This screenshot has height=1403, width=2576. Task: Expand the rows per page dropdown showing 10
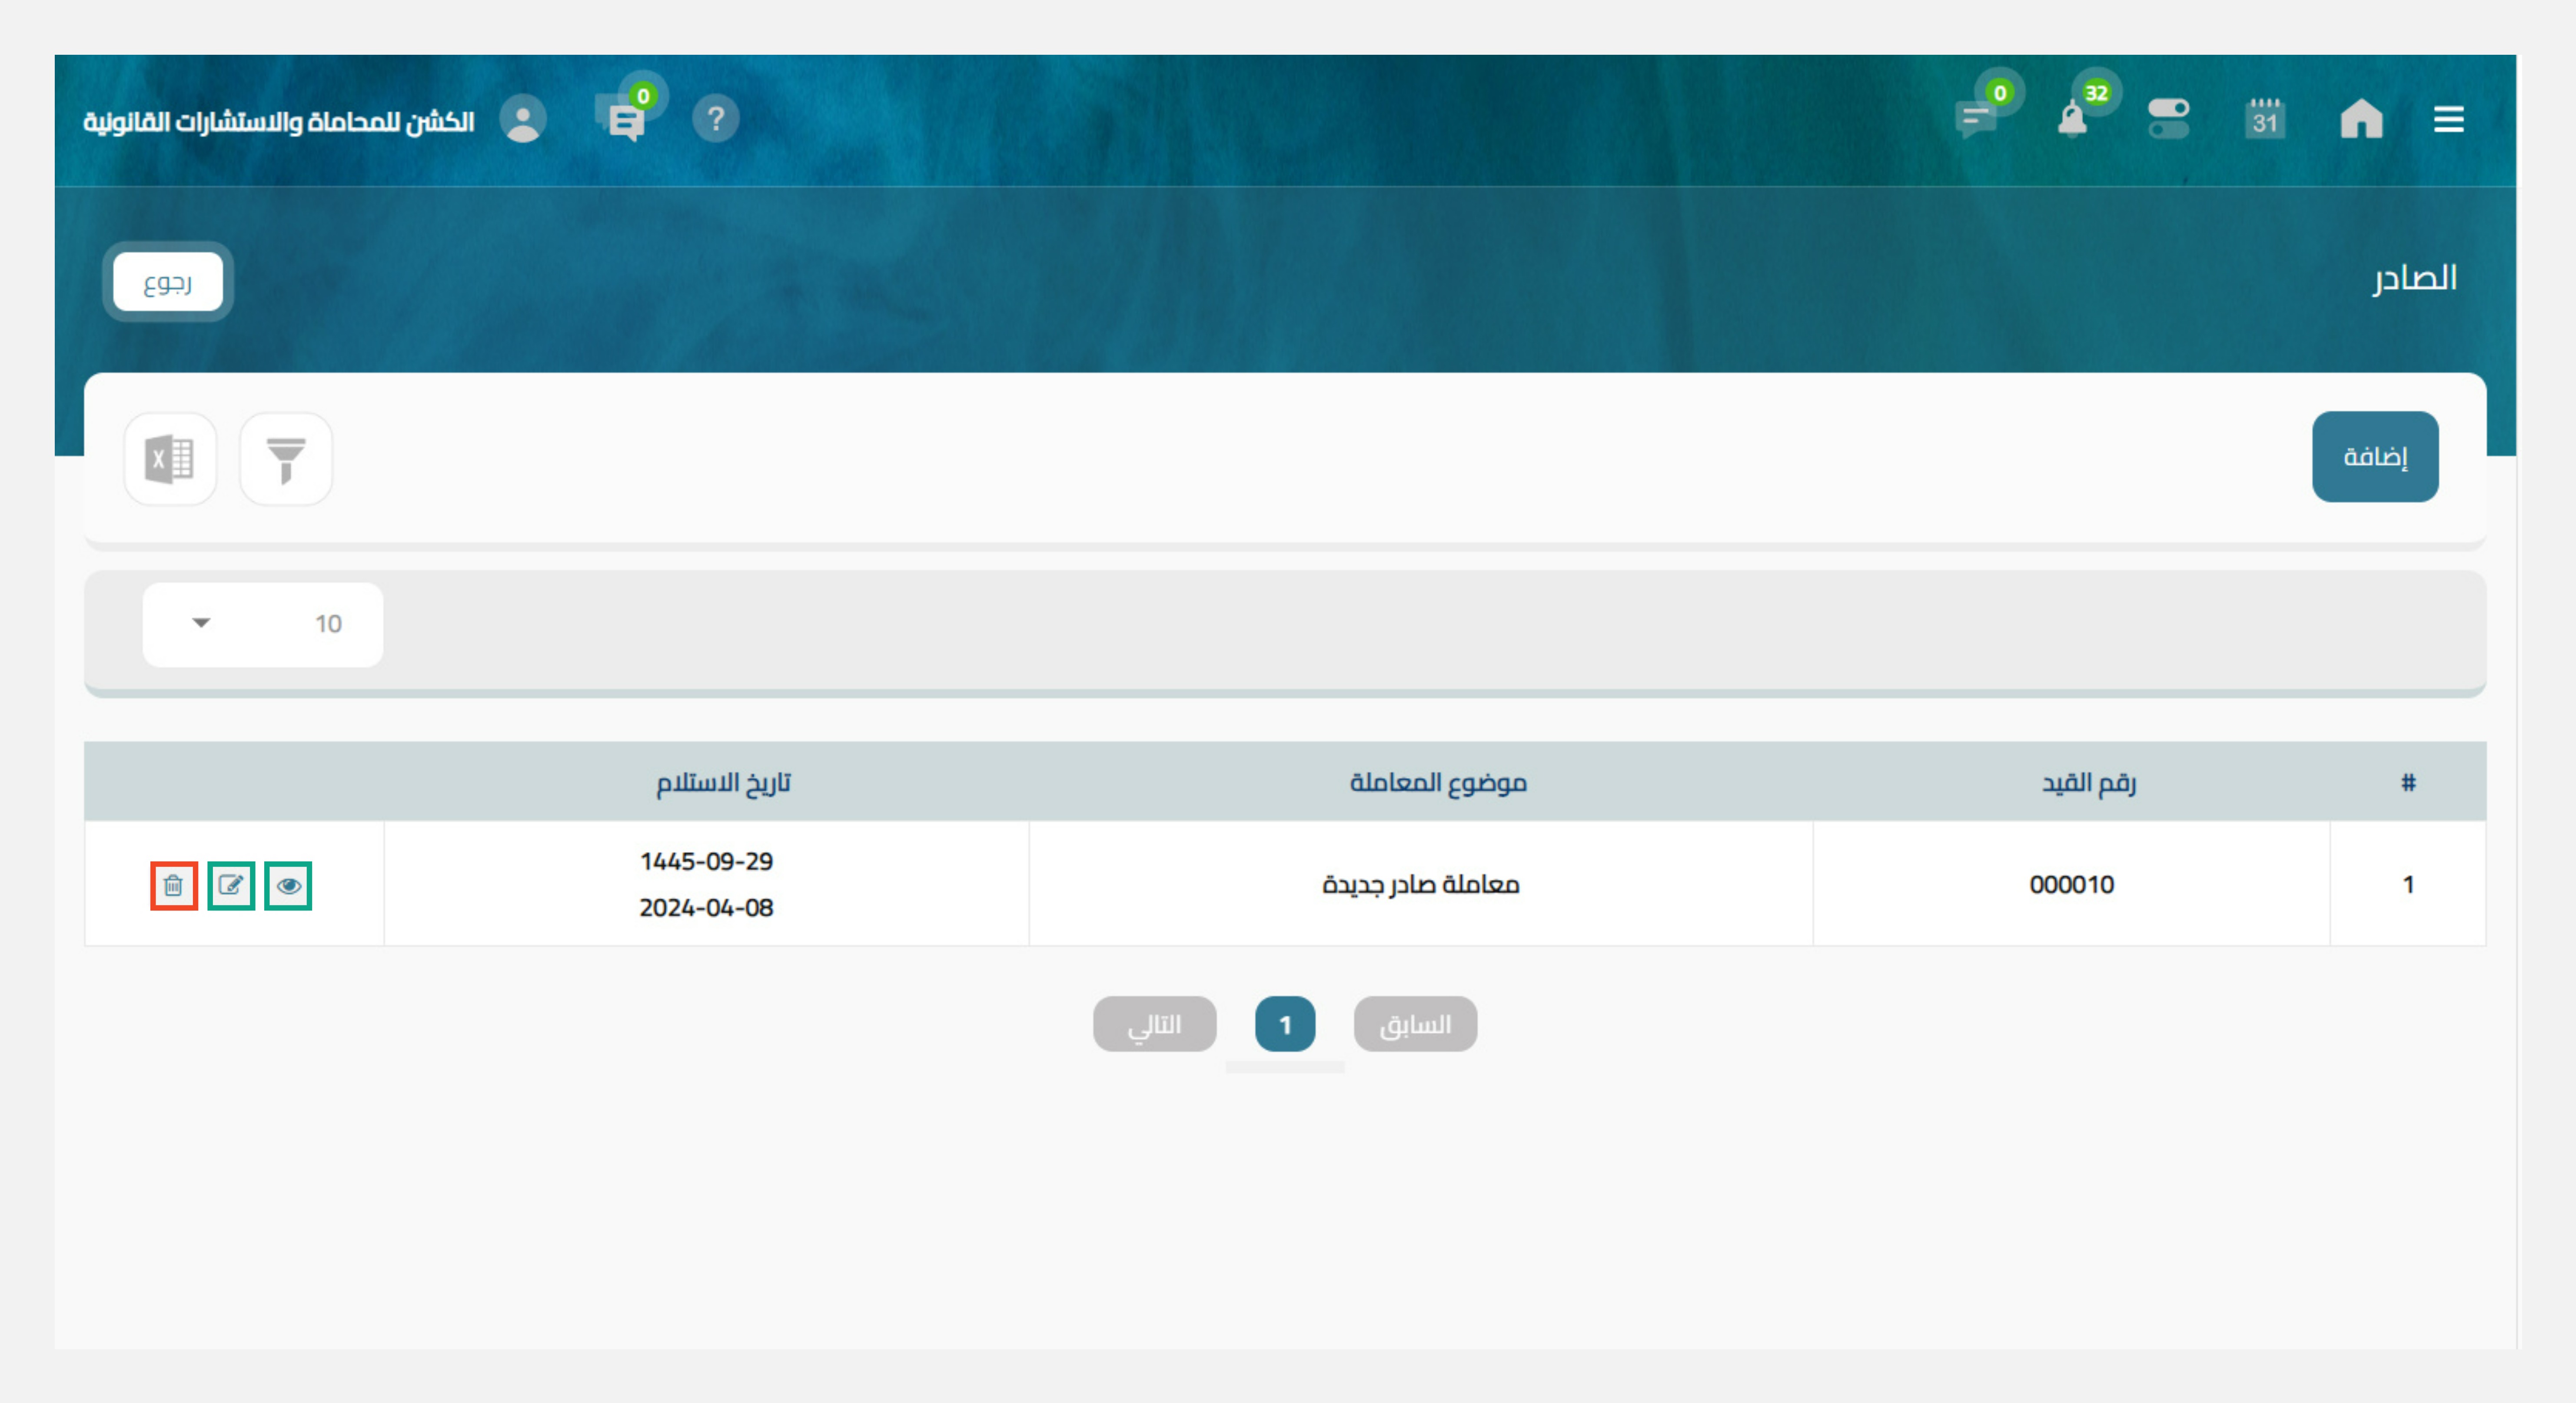[x=262, y=624]
